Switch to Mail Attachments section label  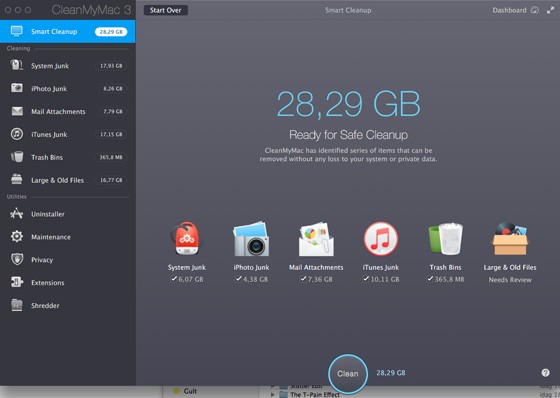pos(58,111)
